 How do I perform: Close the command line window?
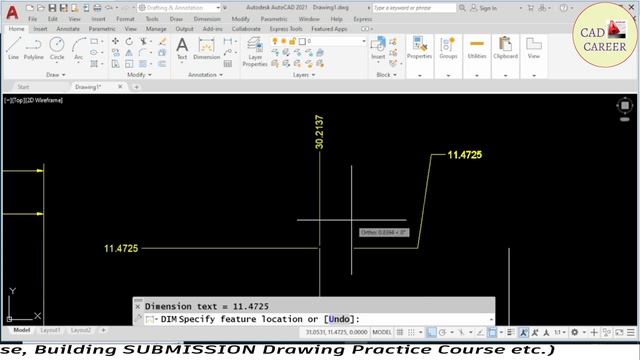tap(138, 306)
